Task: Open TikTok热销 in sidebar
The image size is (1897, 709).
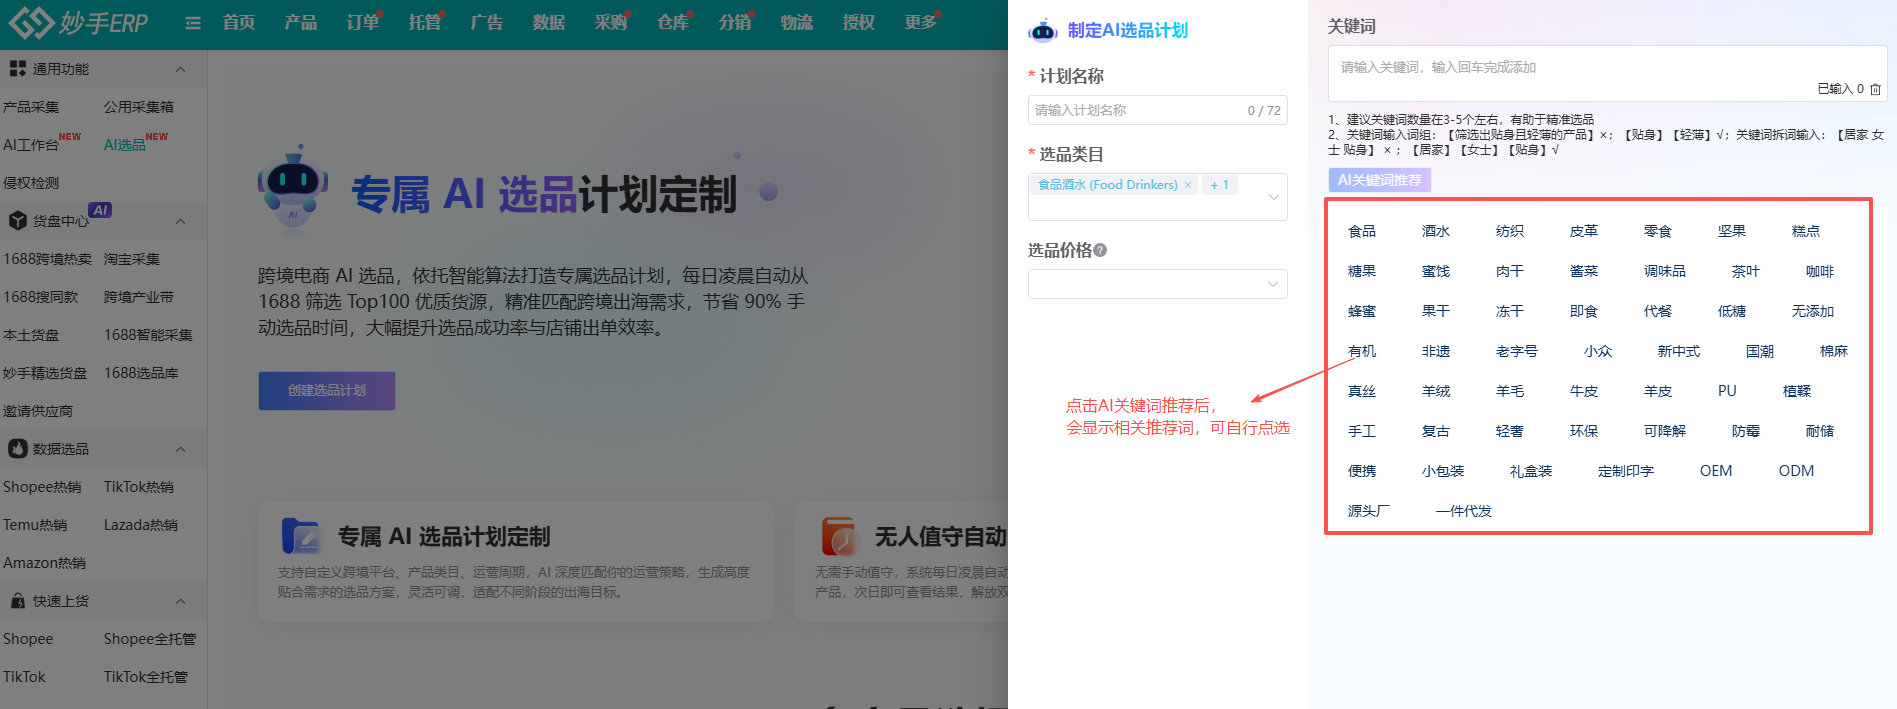Action: tap(139, 487)
